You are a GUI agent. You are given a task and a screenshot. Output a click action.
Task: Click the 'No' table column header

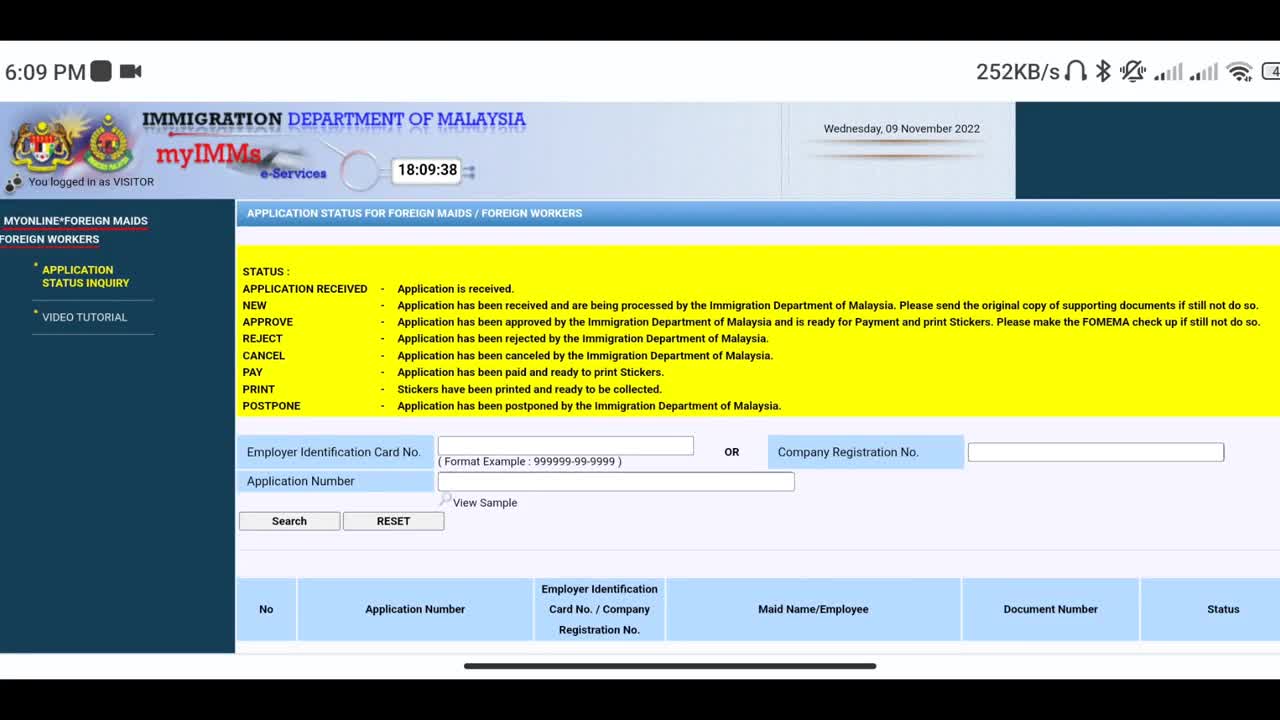click(x=266, y=609)
